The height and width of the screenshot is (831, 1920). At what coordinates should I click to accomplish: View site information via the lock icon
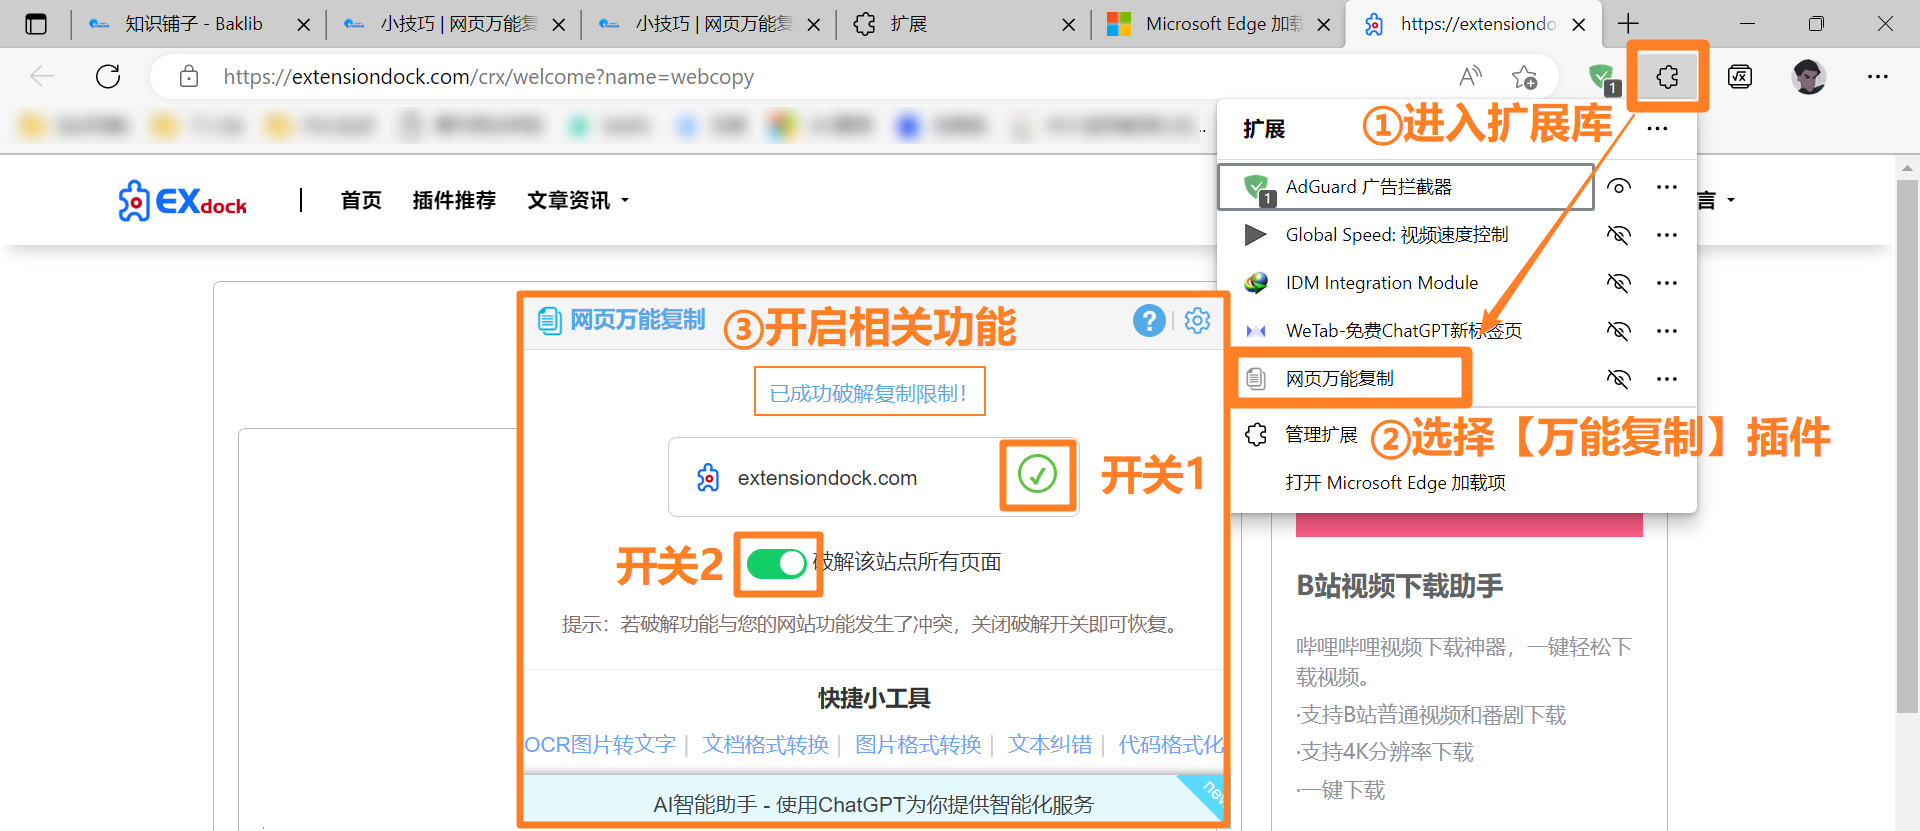pyautogui.click(x=189, y=76)
